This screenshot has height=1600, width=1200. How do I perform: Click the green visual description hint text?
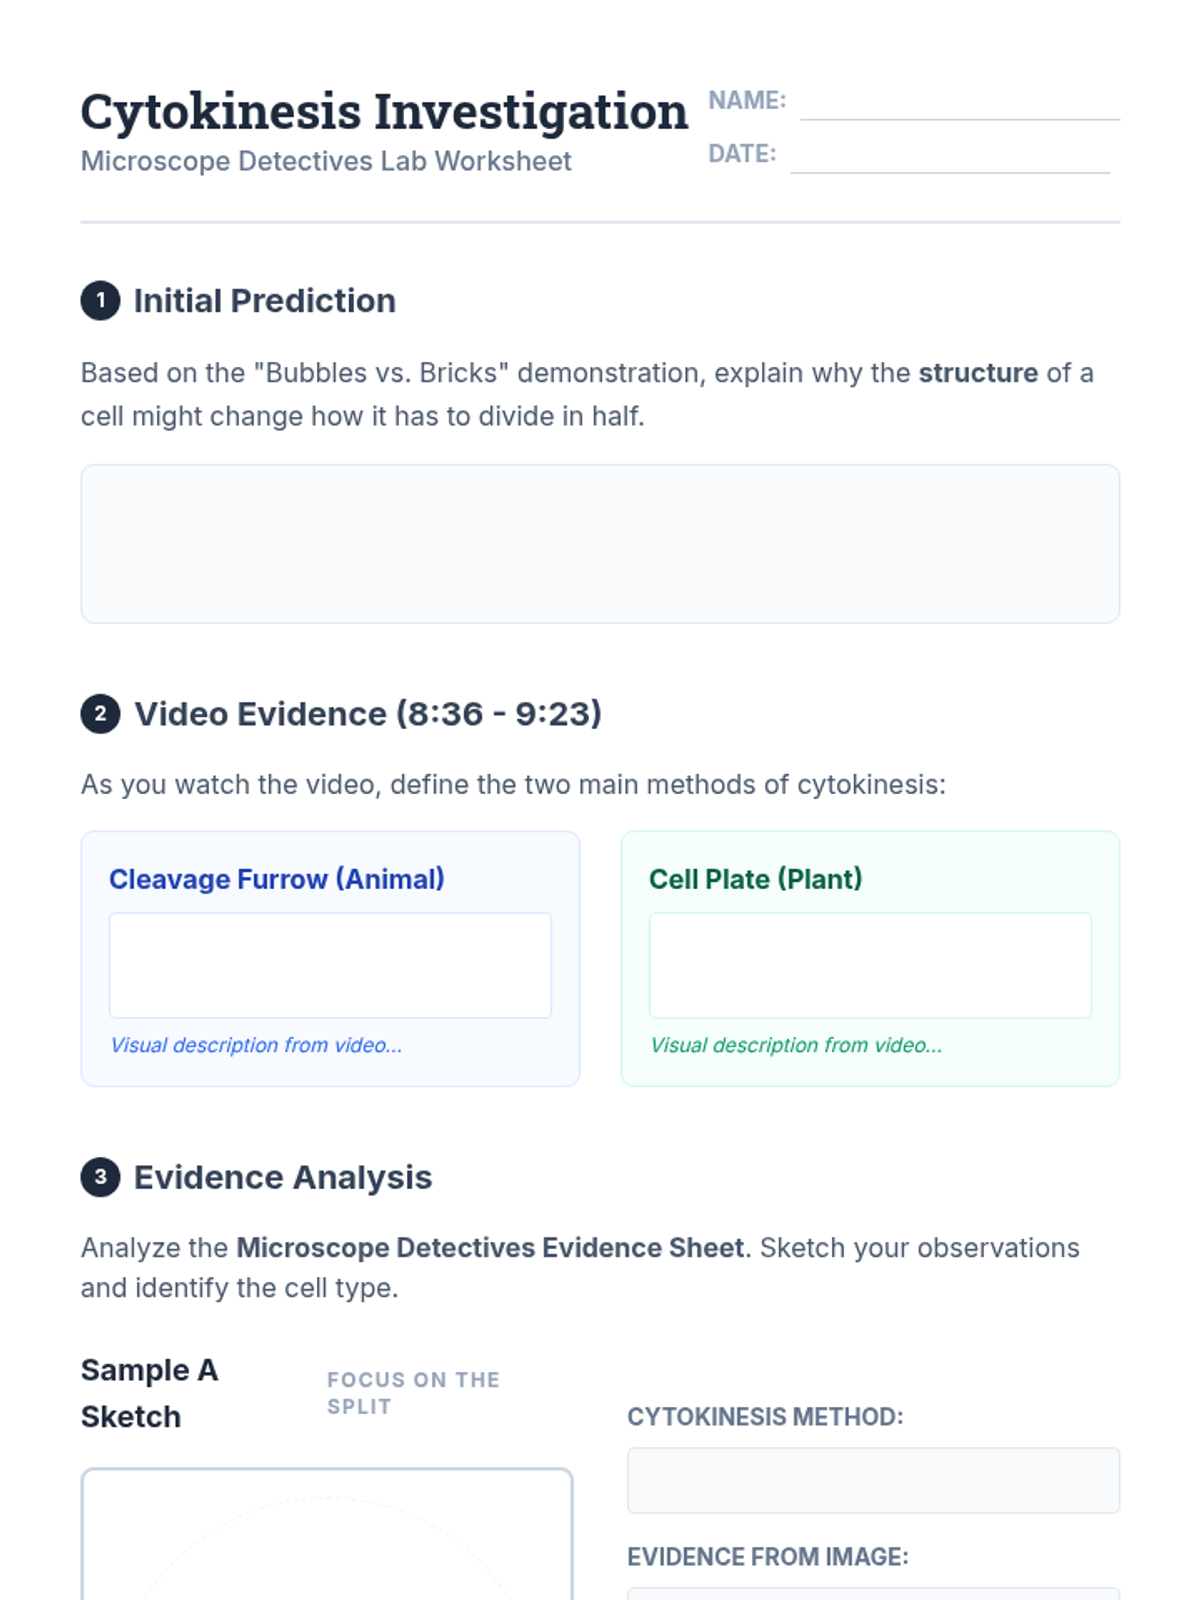(x=796, y=1045)
